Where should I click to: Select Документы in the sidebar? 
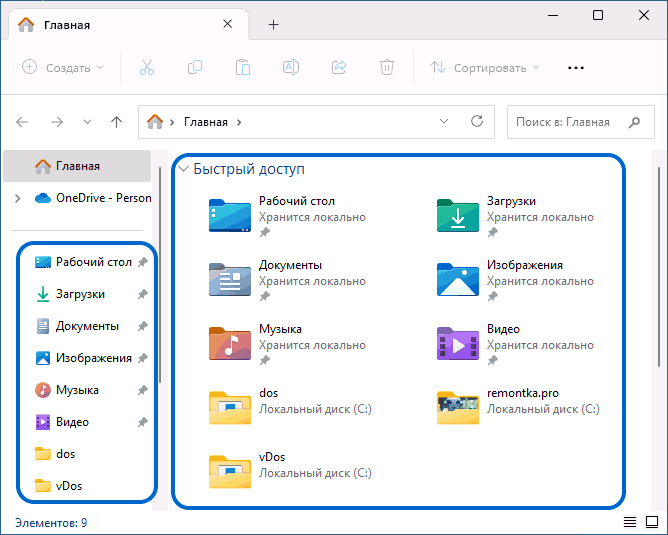[77, 326]
